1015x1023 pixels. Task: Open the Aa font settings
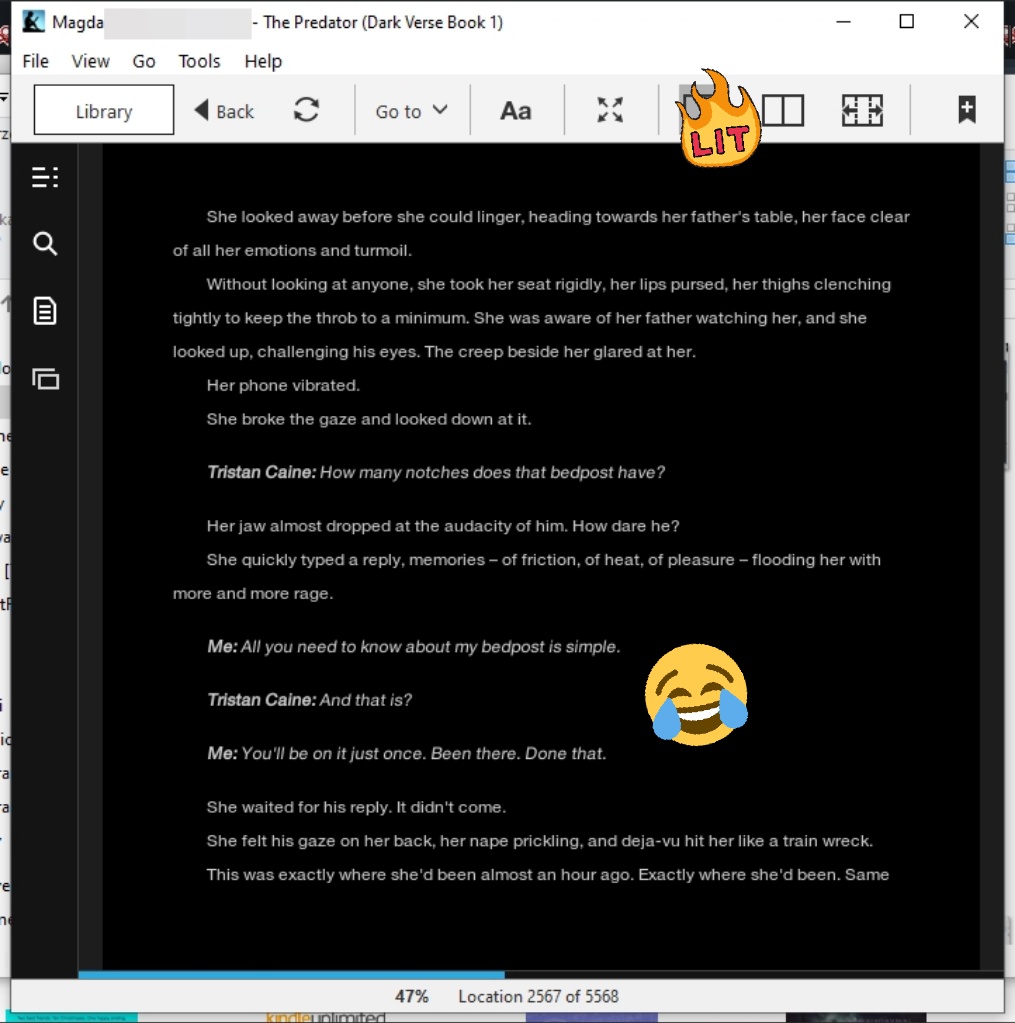click(x=515, y=111)
